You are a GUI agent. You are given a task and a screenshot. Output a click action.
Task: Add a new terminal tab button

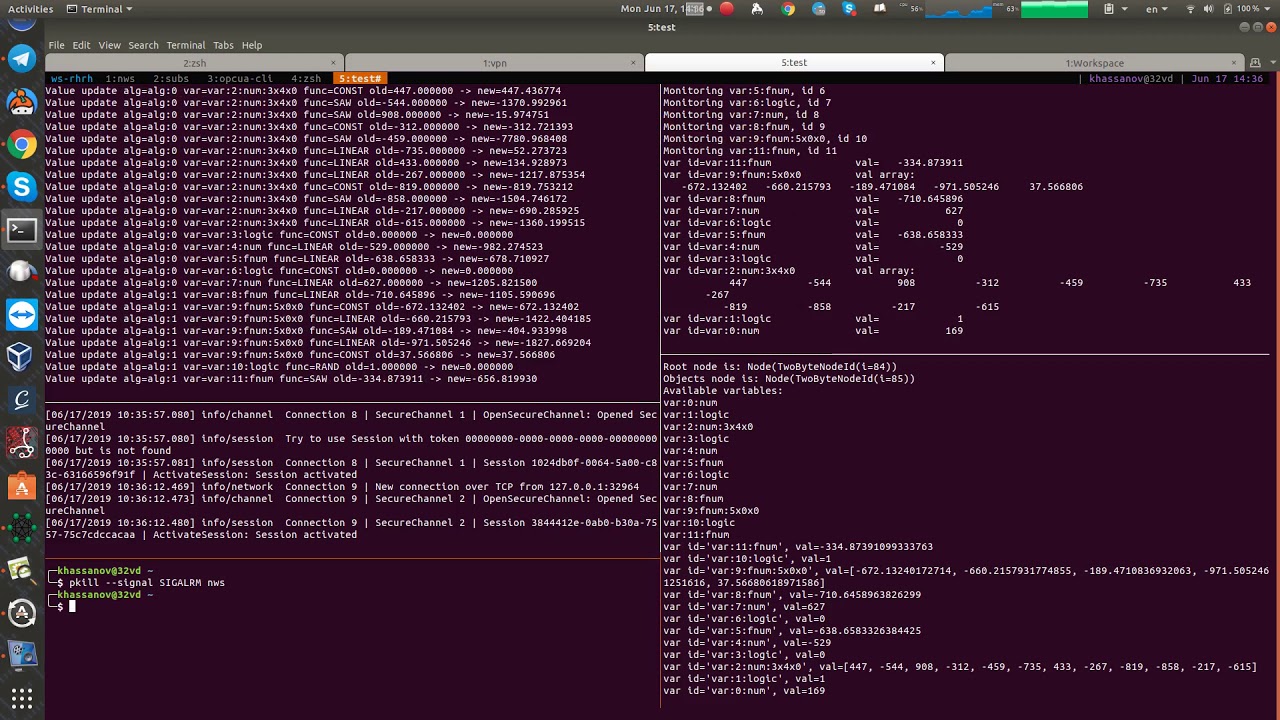tap(1255, 62)
